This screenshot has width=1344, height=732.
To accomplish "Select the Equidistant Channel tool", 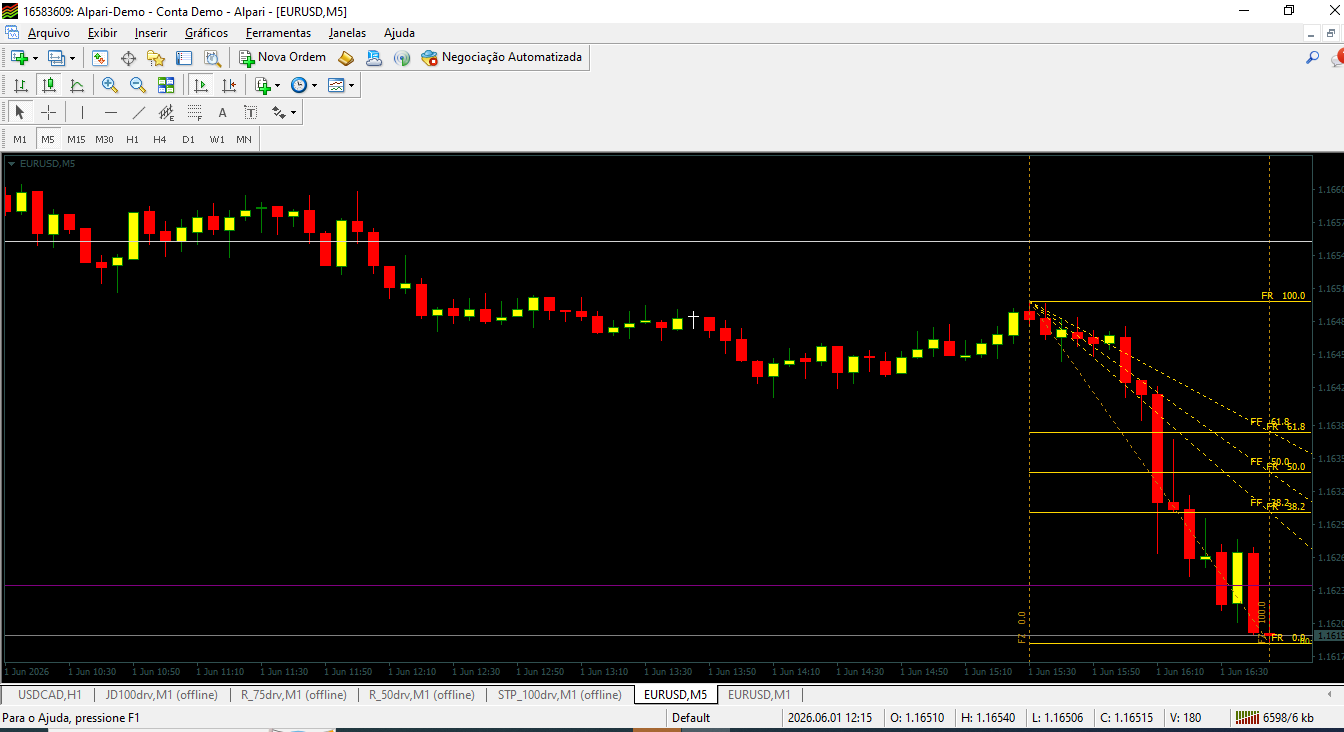I will tap(166, 112).
